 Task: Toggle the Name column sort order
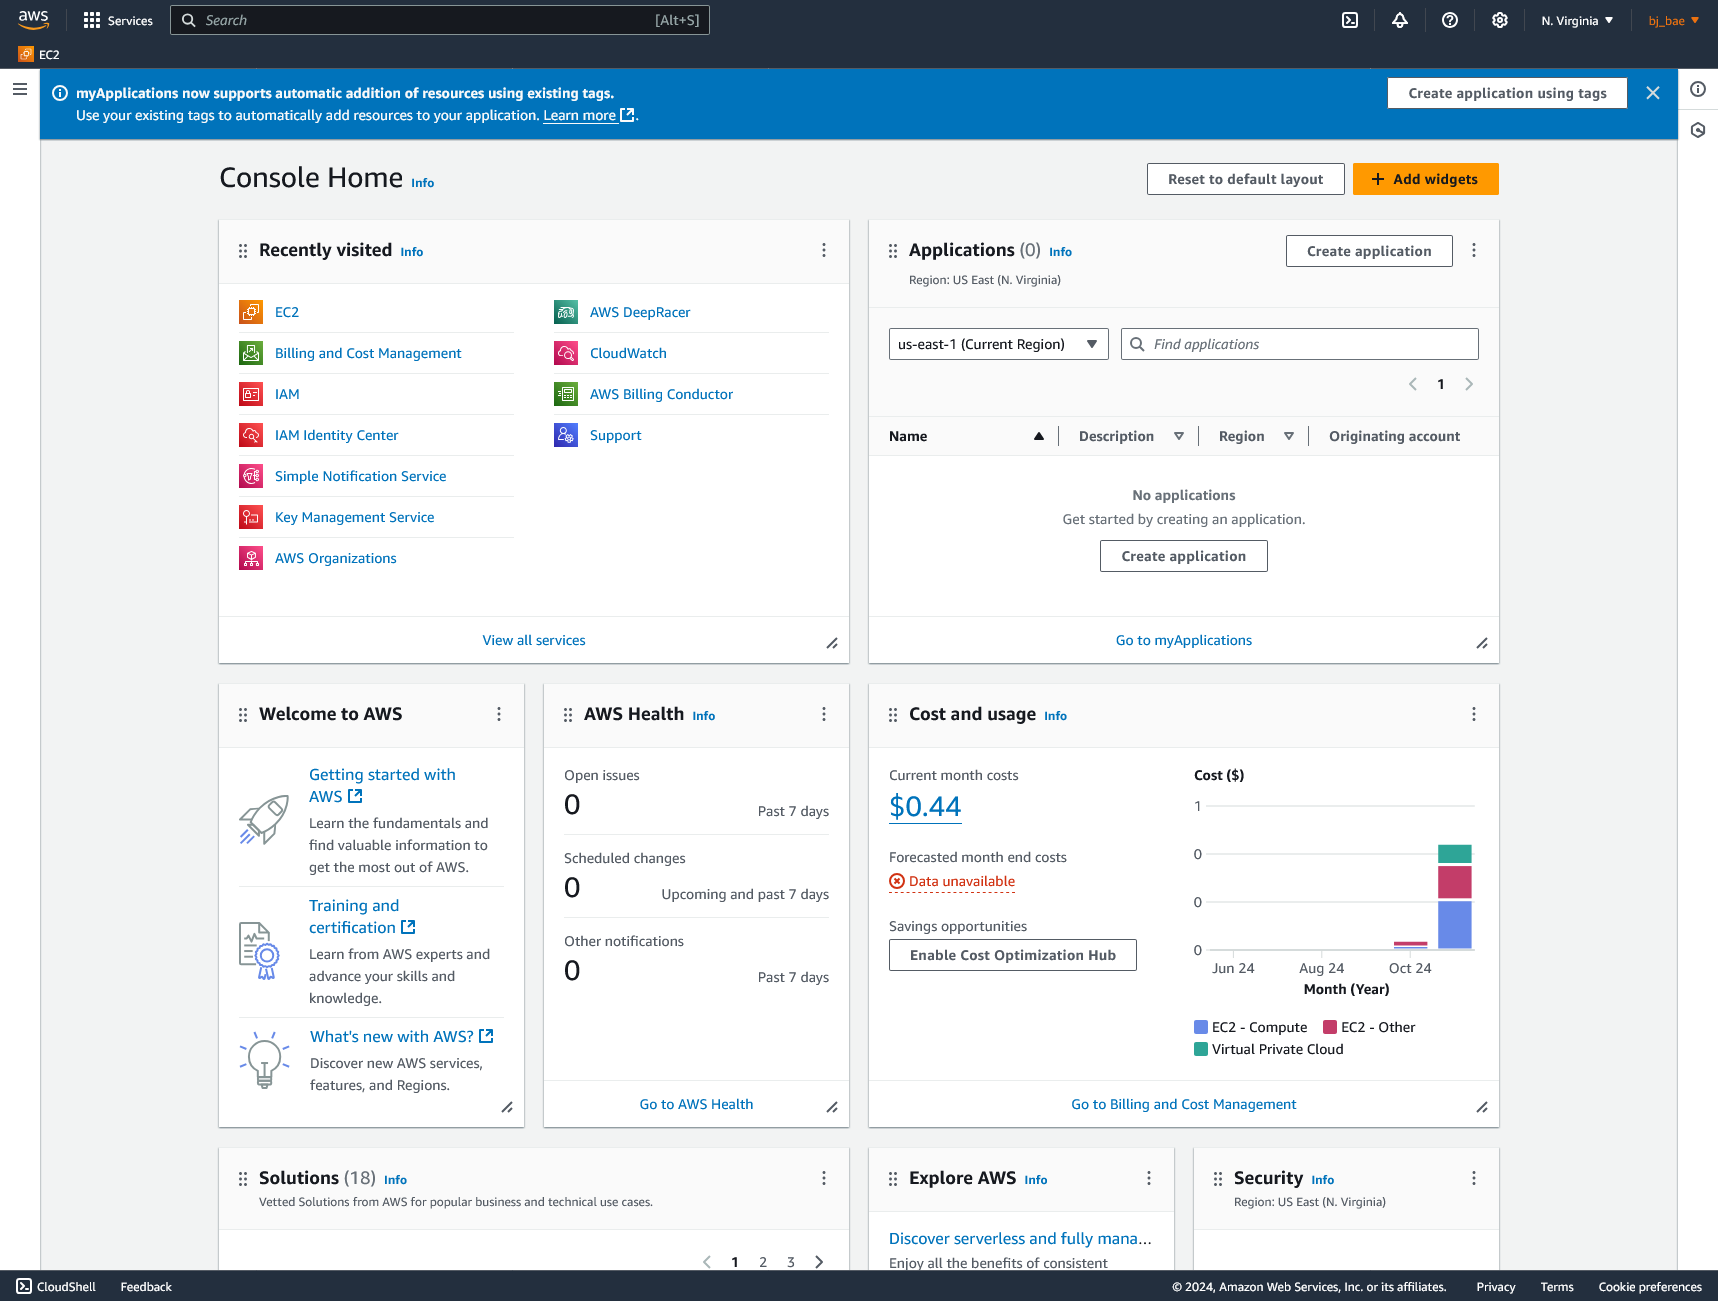1039,436
